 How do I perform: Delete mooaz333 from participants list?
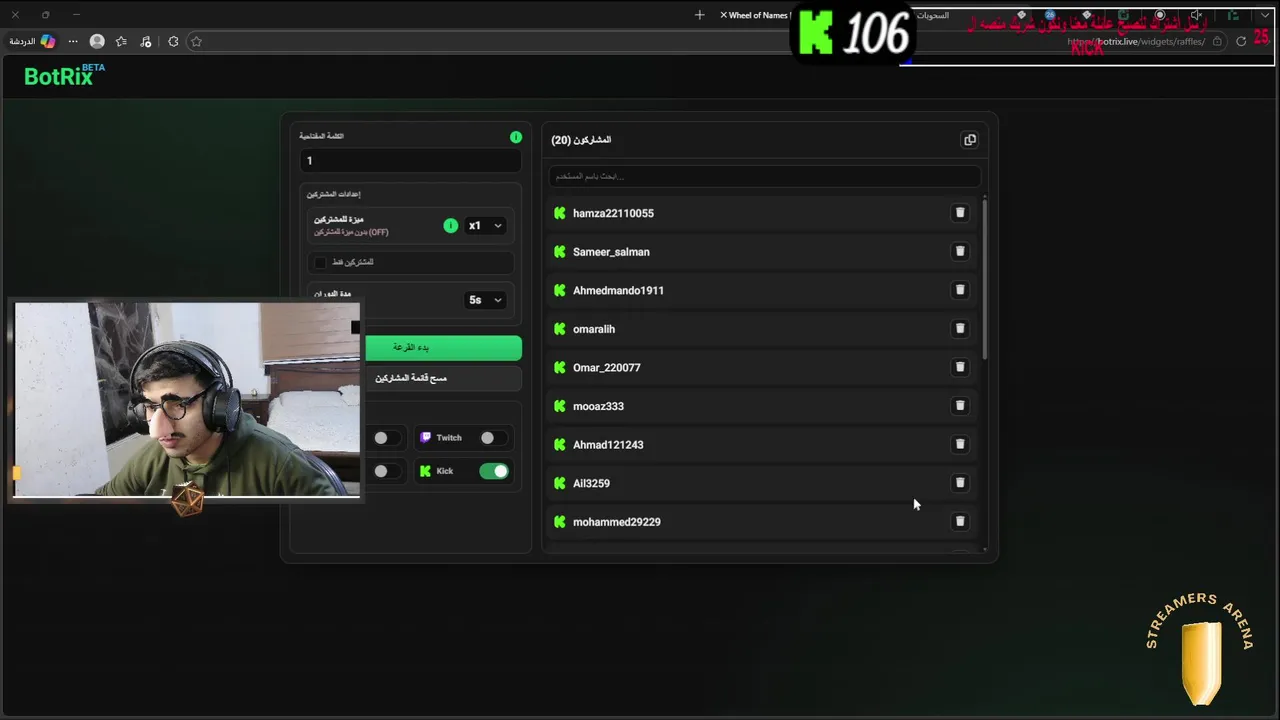[x=960, y=406]
